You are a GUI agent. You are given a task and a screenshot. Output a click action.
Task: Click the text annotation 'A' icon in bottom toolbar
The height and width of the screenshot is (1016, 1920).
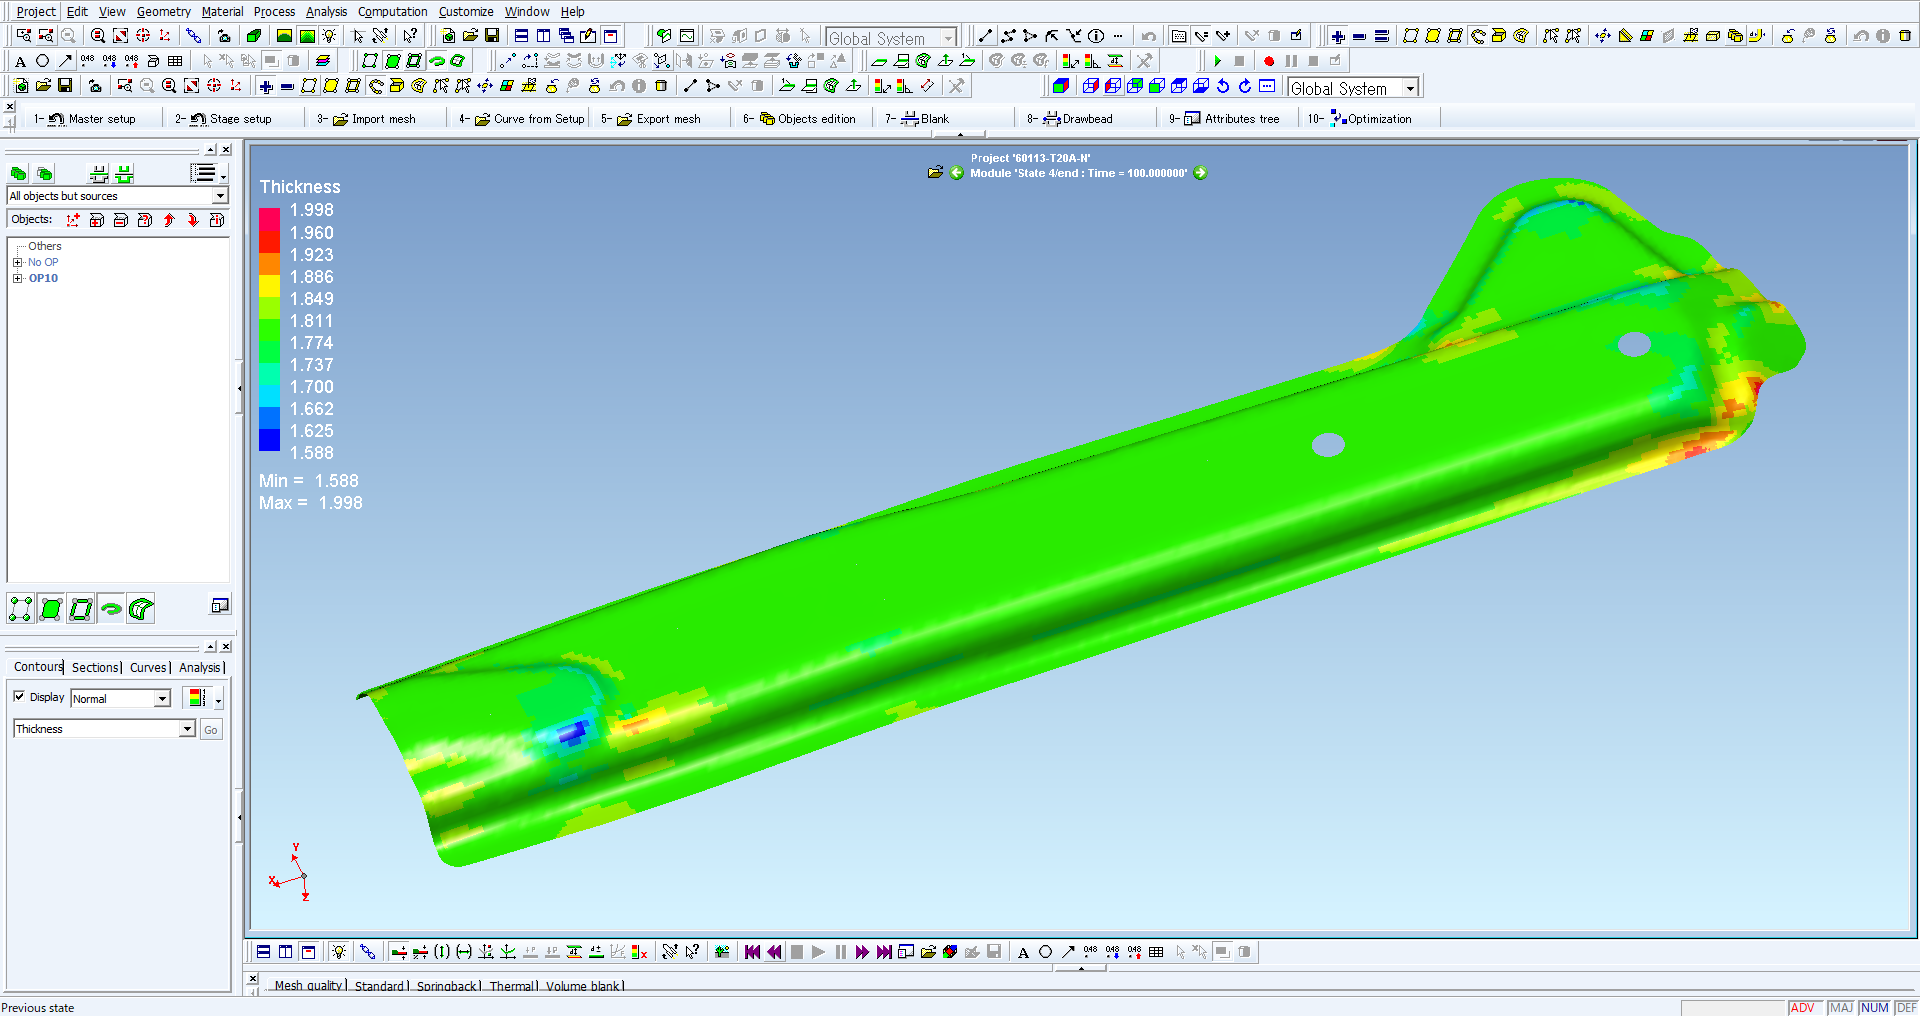point(1023,952)
